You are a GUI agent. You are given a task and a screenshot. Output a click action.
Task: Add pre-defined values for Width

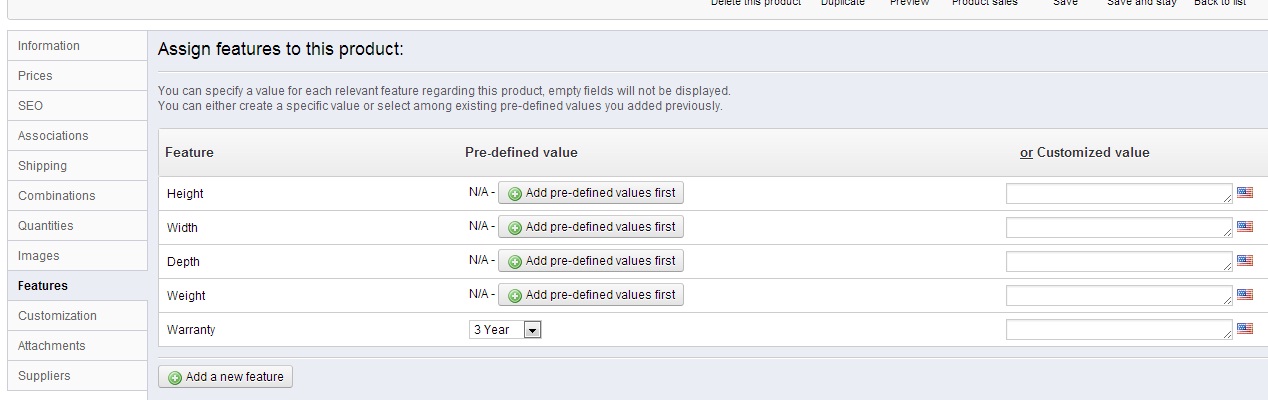point(591,227)
